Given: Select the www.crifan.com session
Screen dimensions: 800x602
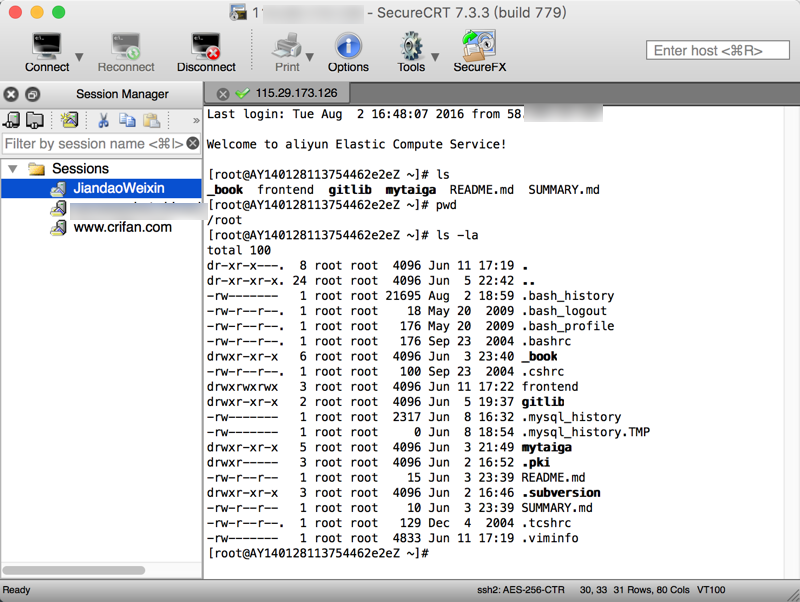Looking at the screenshot, I should pyautogui.click(x=122, y=227).
